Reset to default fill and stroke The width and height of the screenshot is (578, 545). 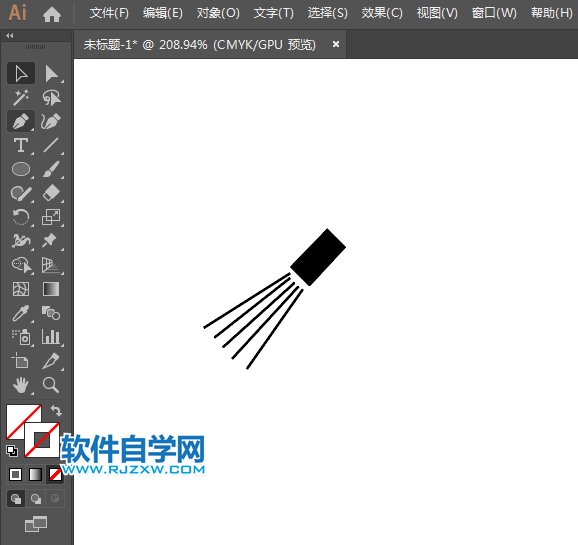(12, 451)
